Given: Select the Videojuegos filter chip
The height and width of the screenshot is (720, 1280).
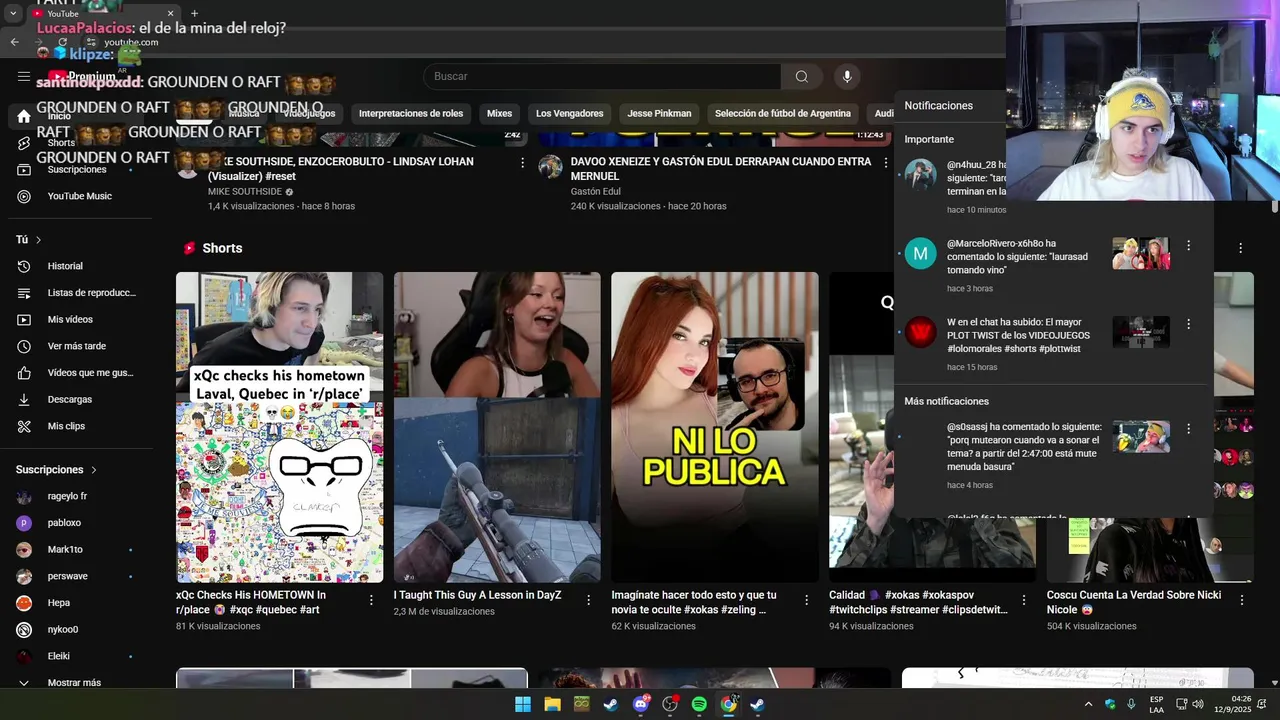Looking at the screenshot, I should point(309,114).
